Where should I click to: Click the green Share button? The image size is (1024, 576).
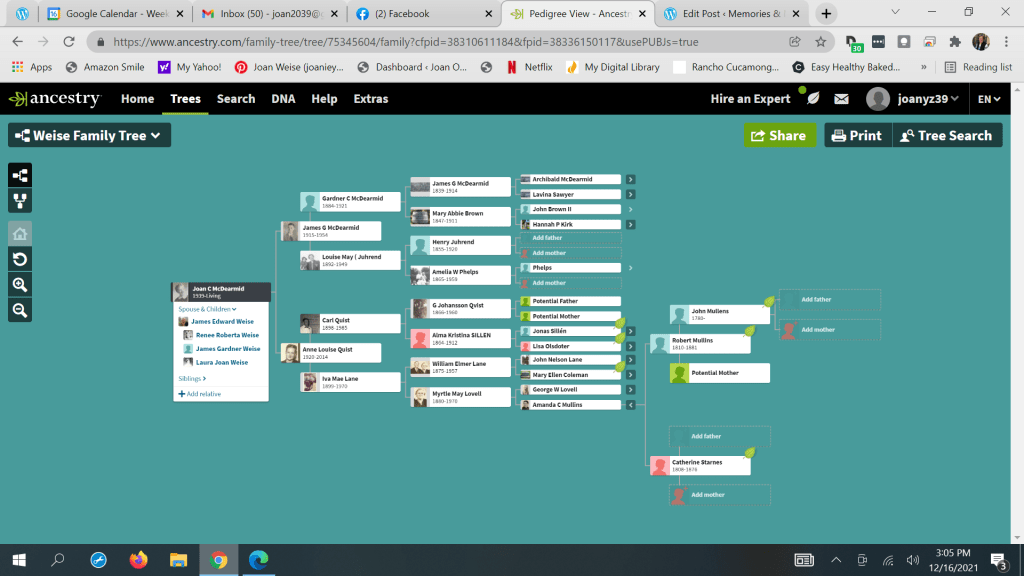coord(779,136)
